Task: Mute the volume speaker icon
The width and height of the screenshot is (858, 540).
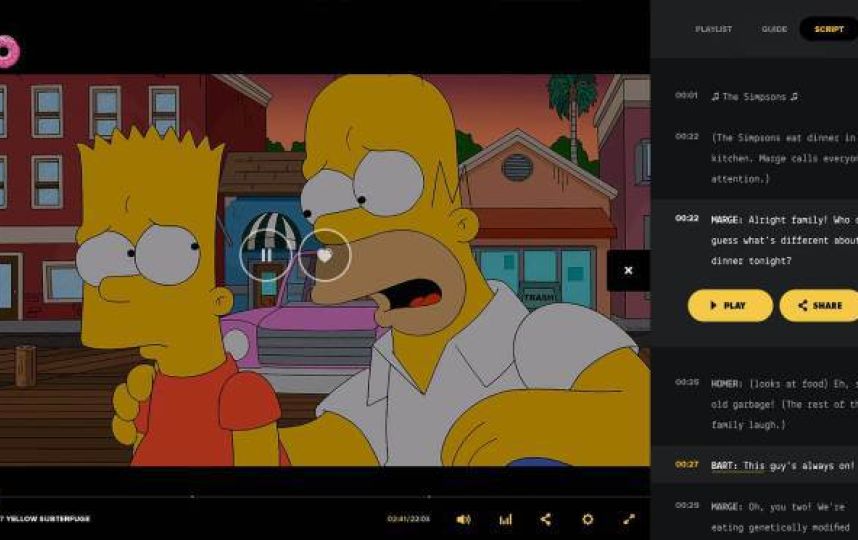Action: (463, 519)
